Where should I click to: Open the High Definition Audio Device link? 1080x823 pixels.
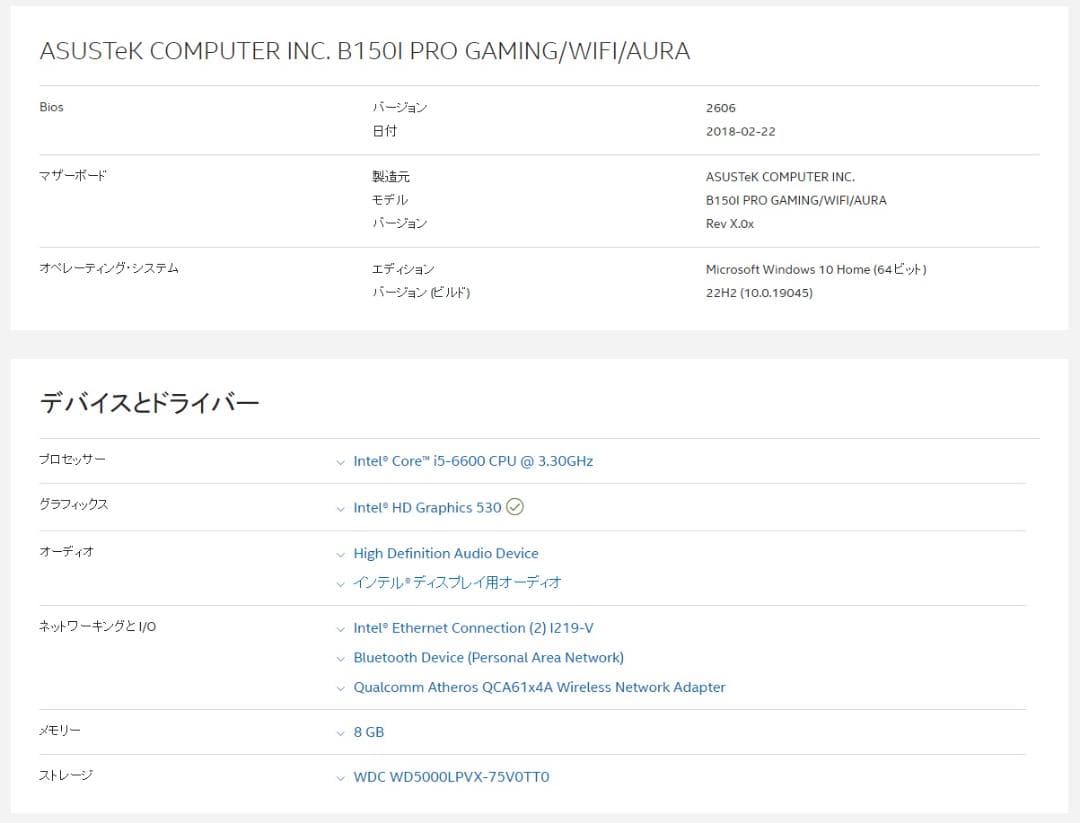tap(446, 553)
